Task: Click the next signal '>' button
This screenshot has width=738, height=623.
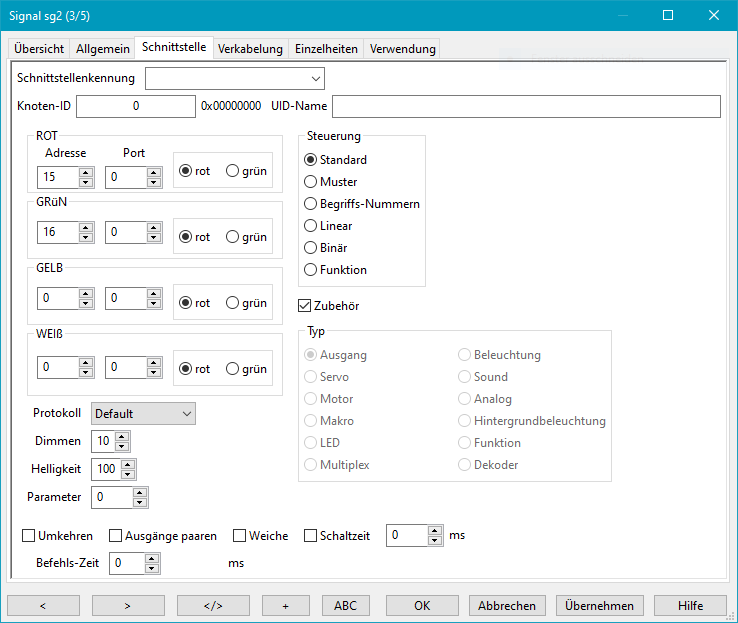Action: click(128, 605)
